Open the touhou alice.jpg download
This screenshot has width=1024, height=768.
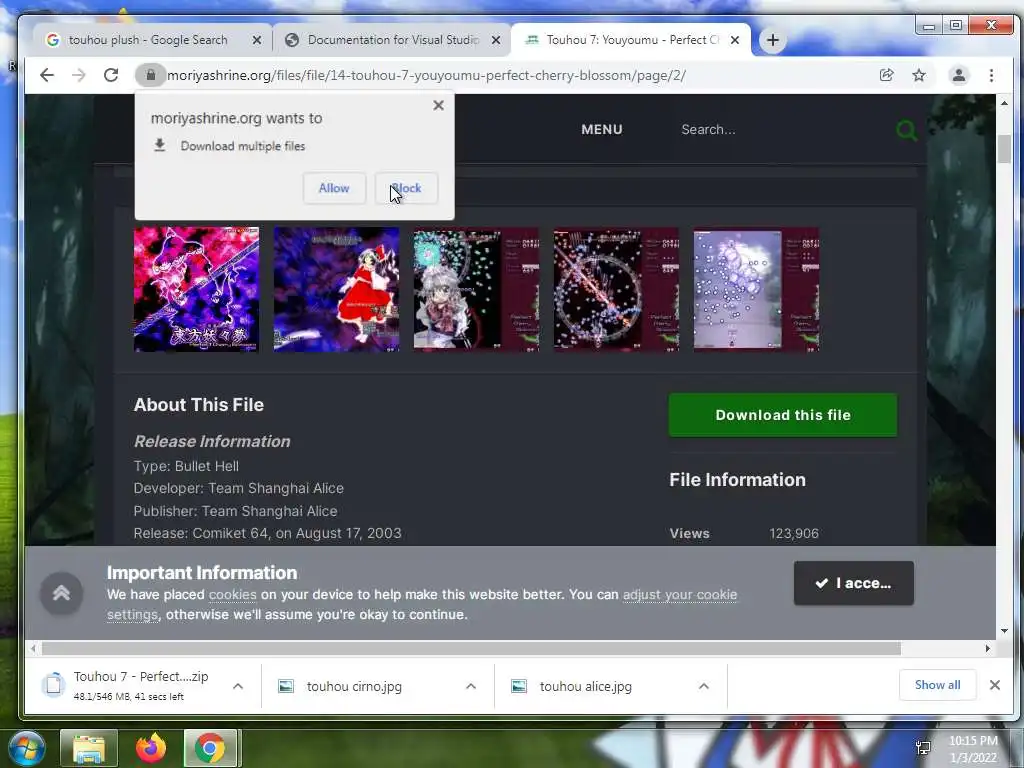586,686
